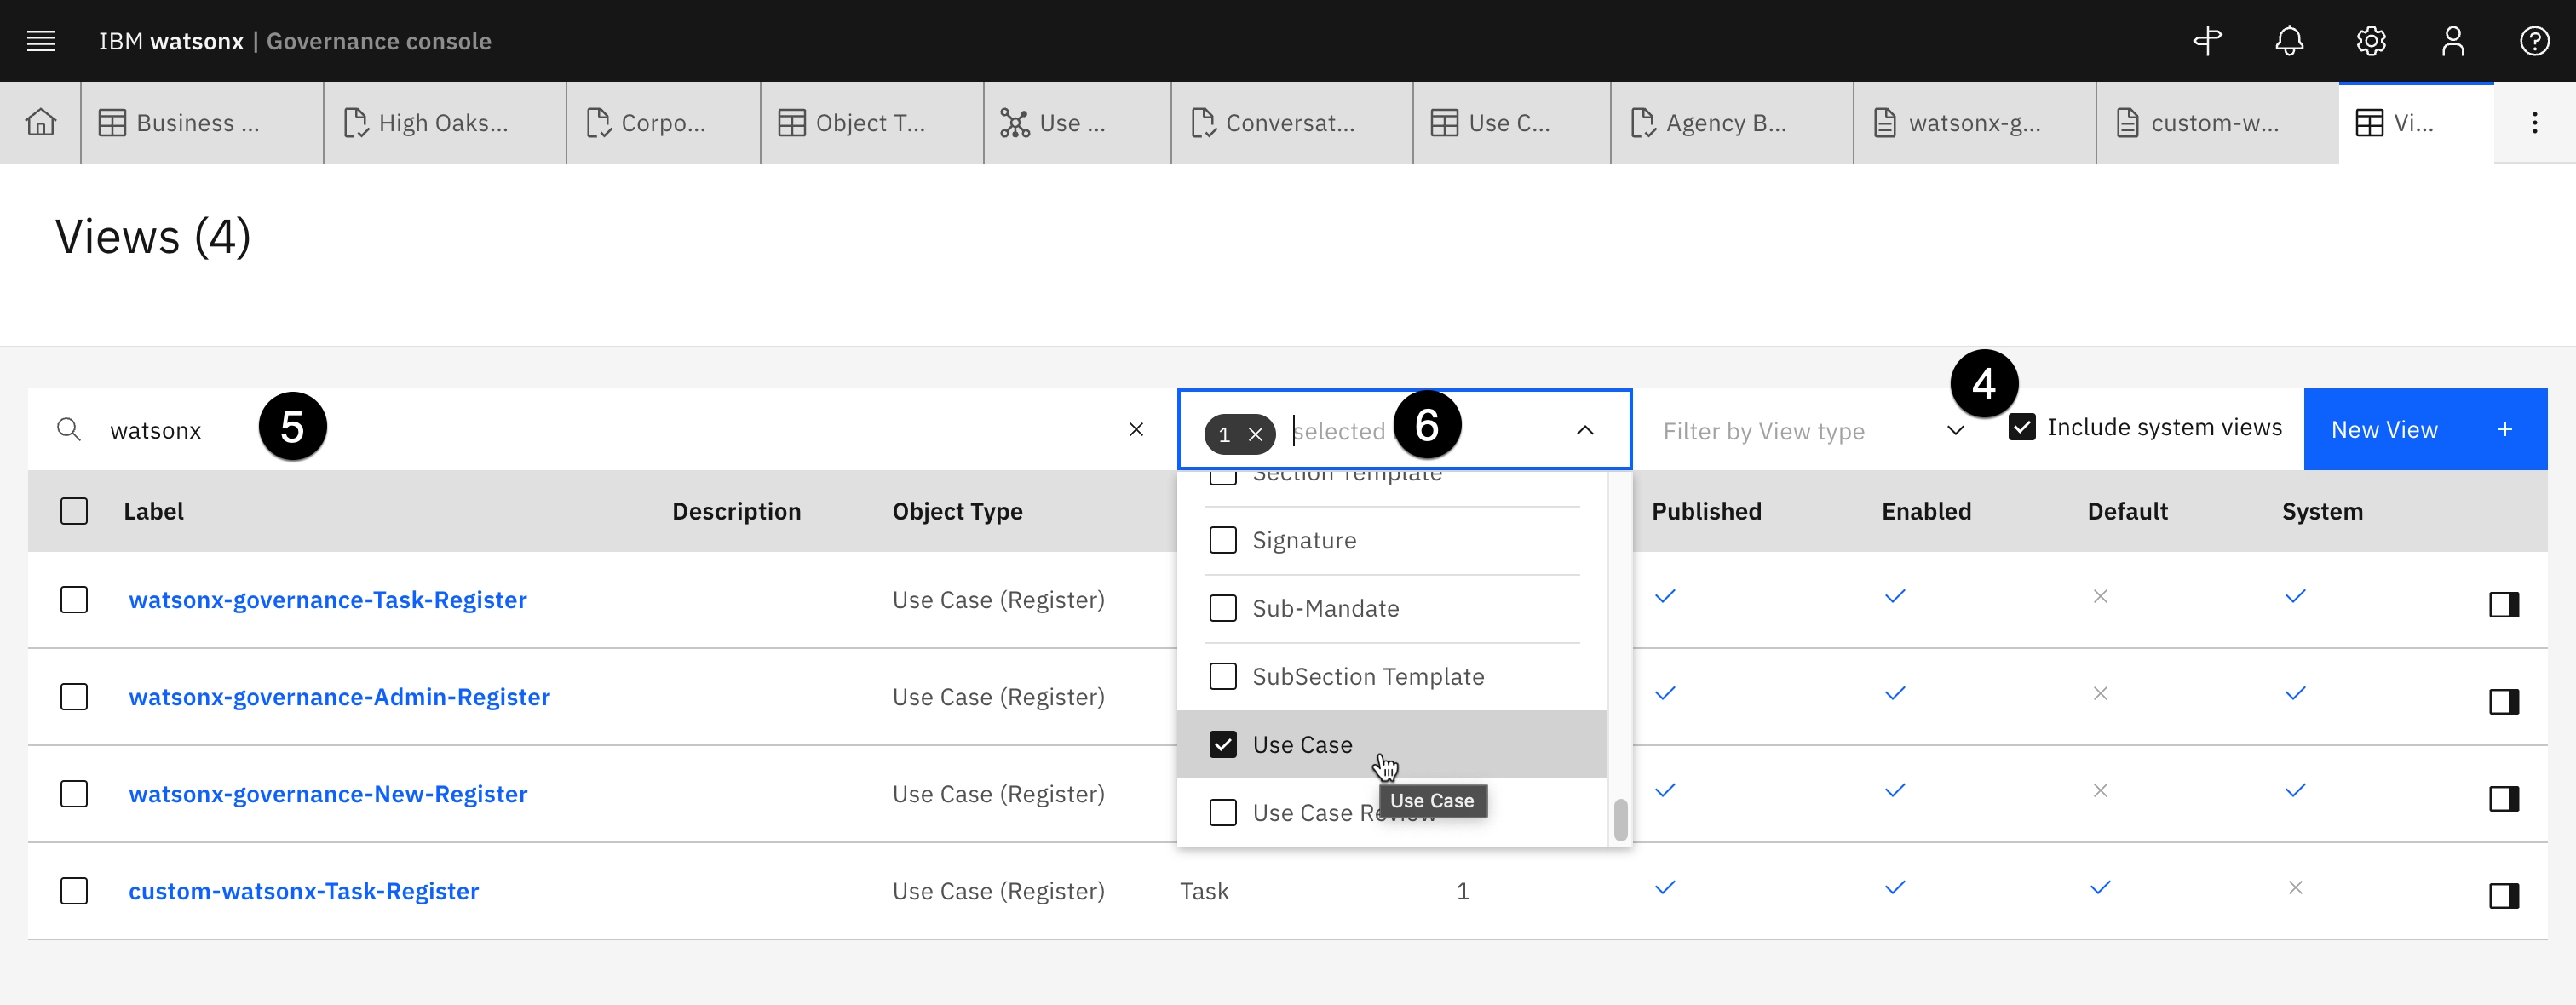2576x1005 pixels.
Task: Switch to the watsonx-g... tab
Action: (1975, 122)
